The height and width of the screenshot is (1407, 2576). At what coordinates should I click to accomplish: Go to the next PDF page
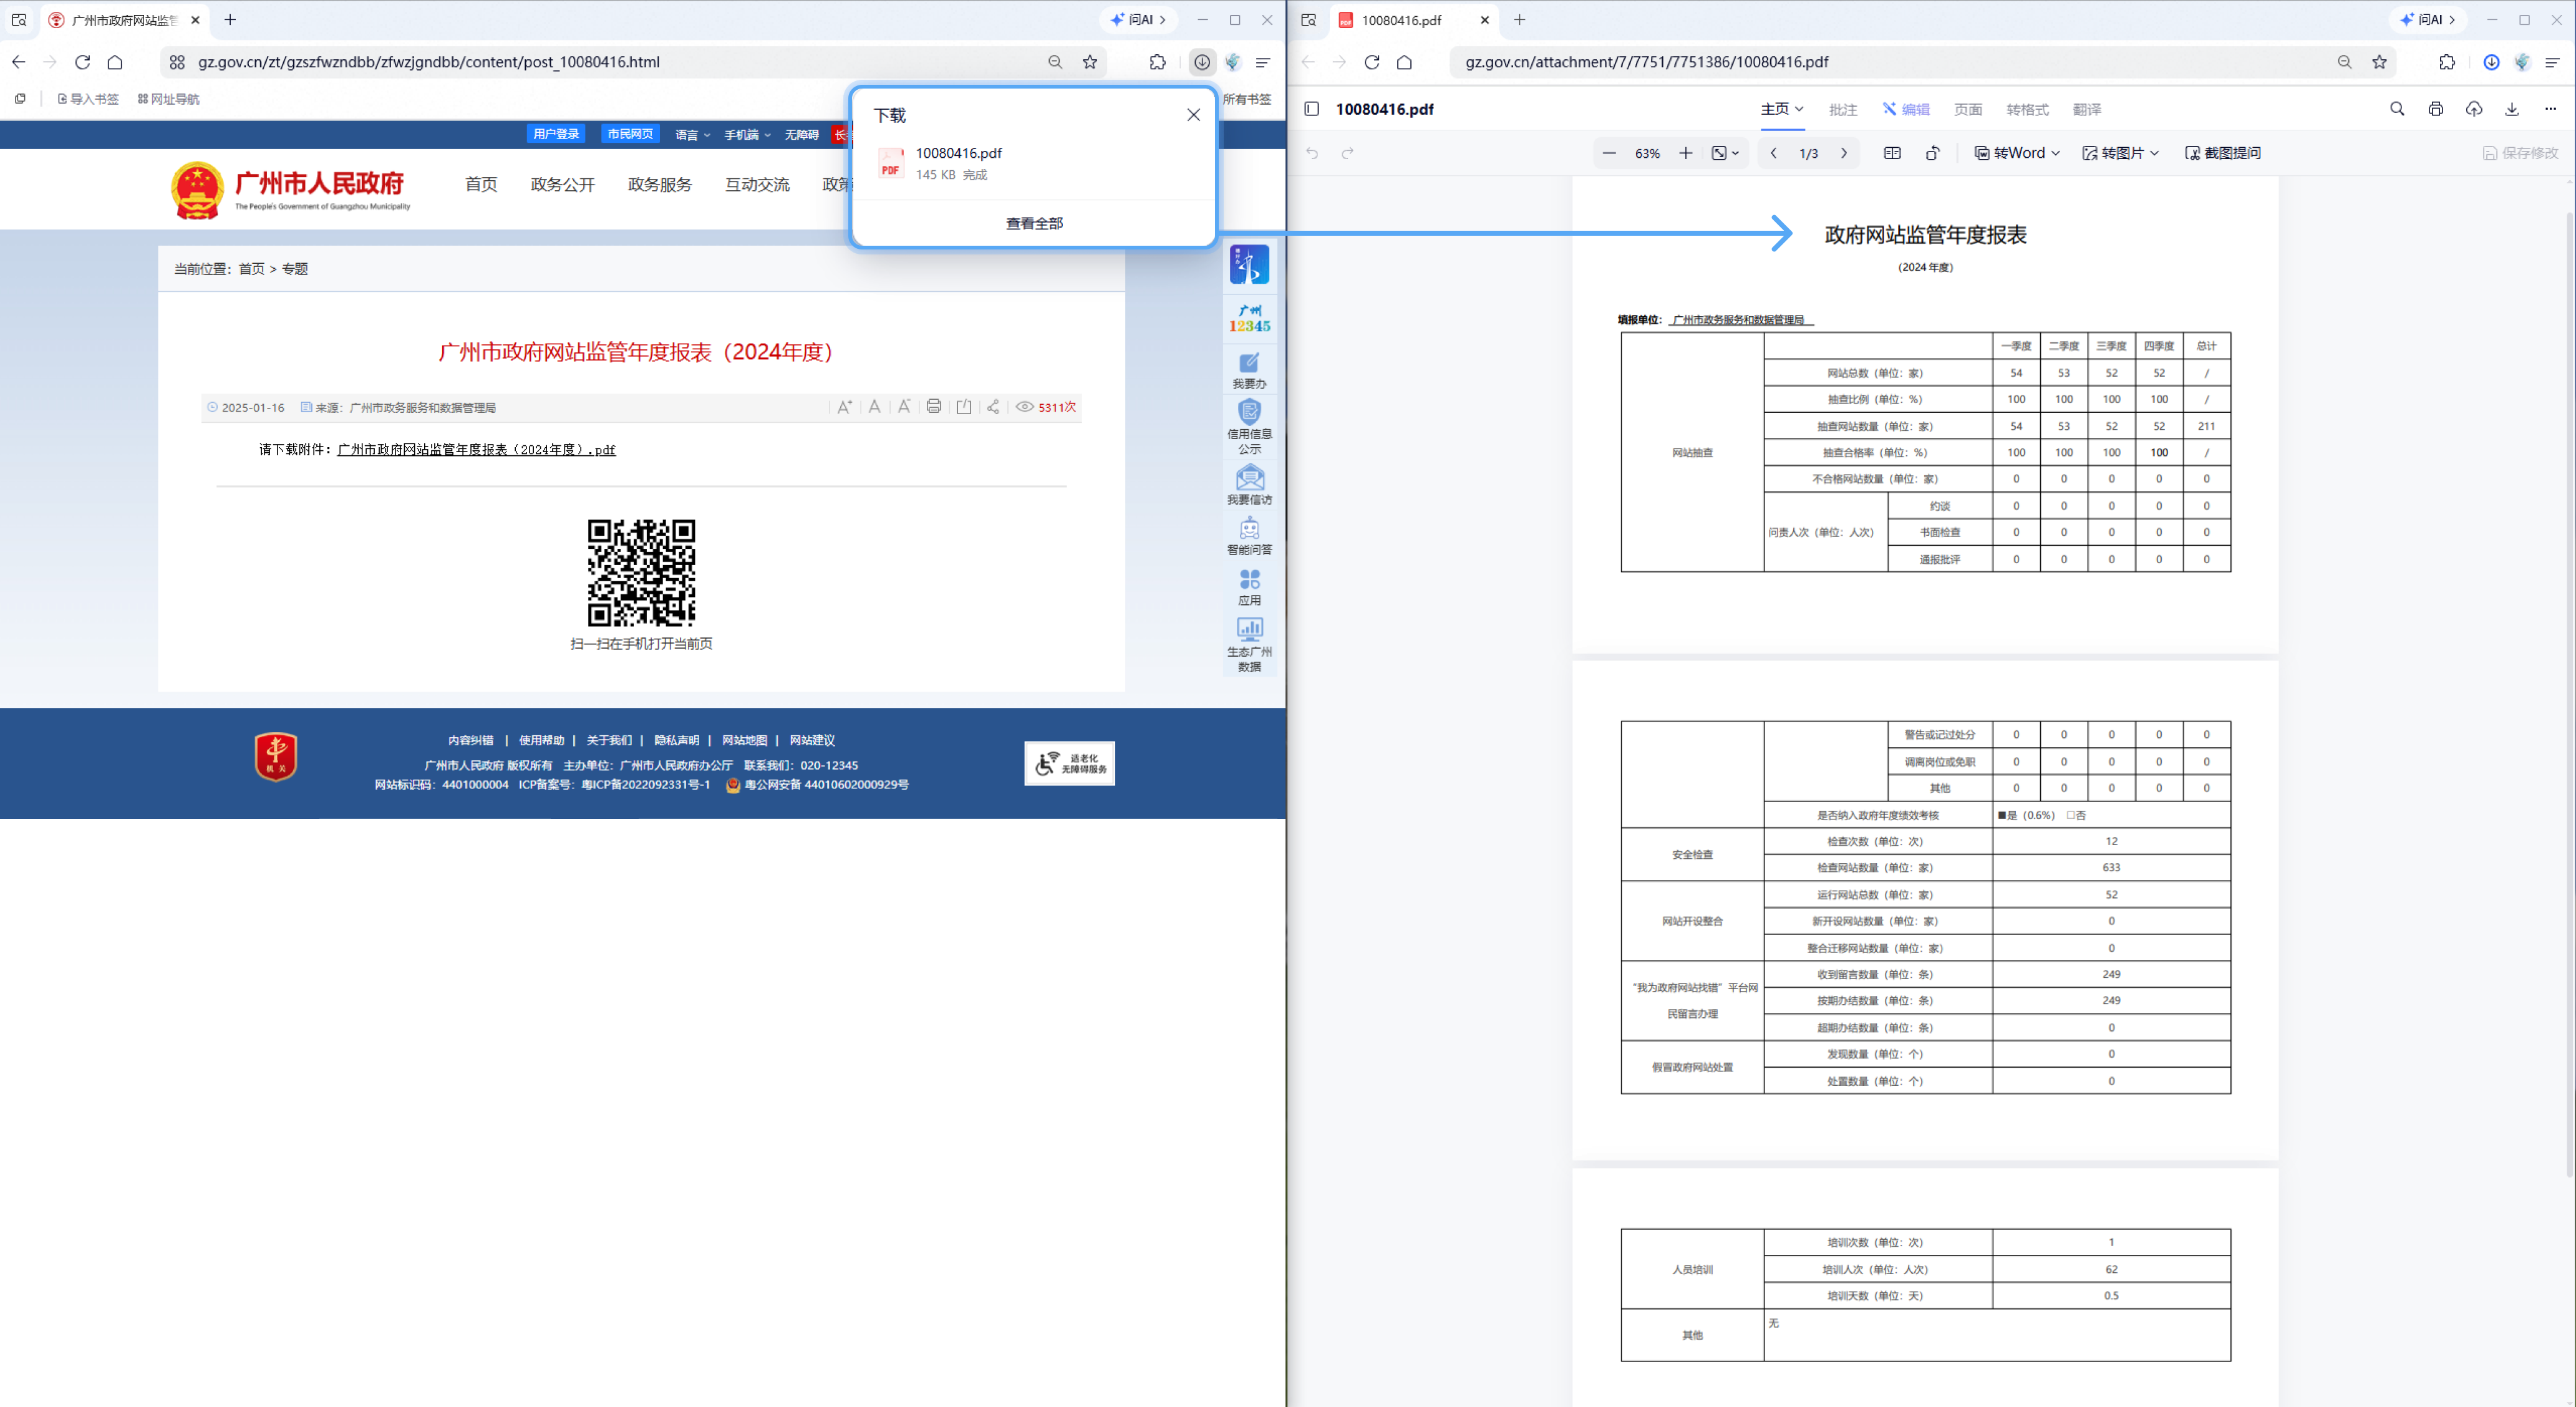pos(1844,153)
